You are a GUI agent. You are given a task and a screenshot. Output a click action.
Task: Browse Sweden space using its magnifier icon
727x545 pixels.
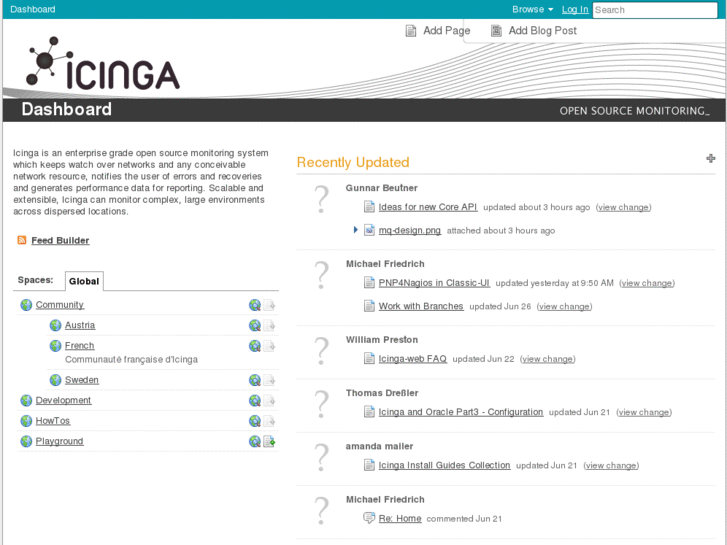coord(255,380)
